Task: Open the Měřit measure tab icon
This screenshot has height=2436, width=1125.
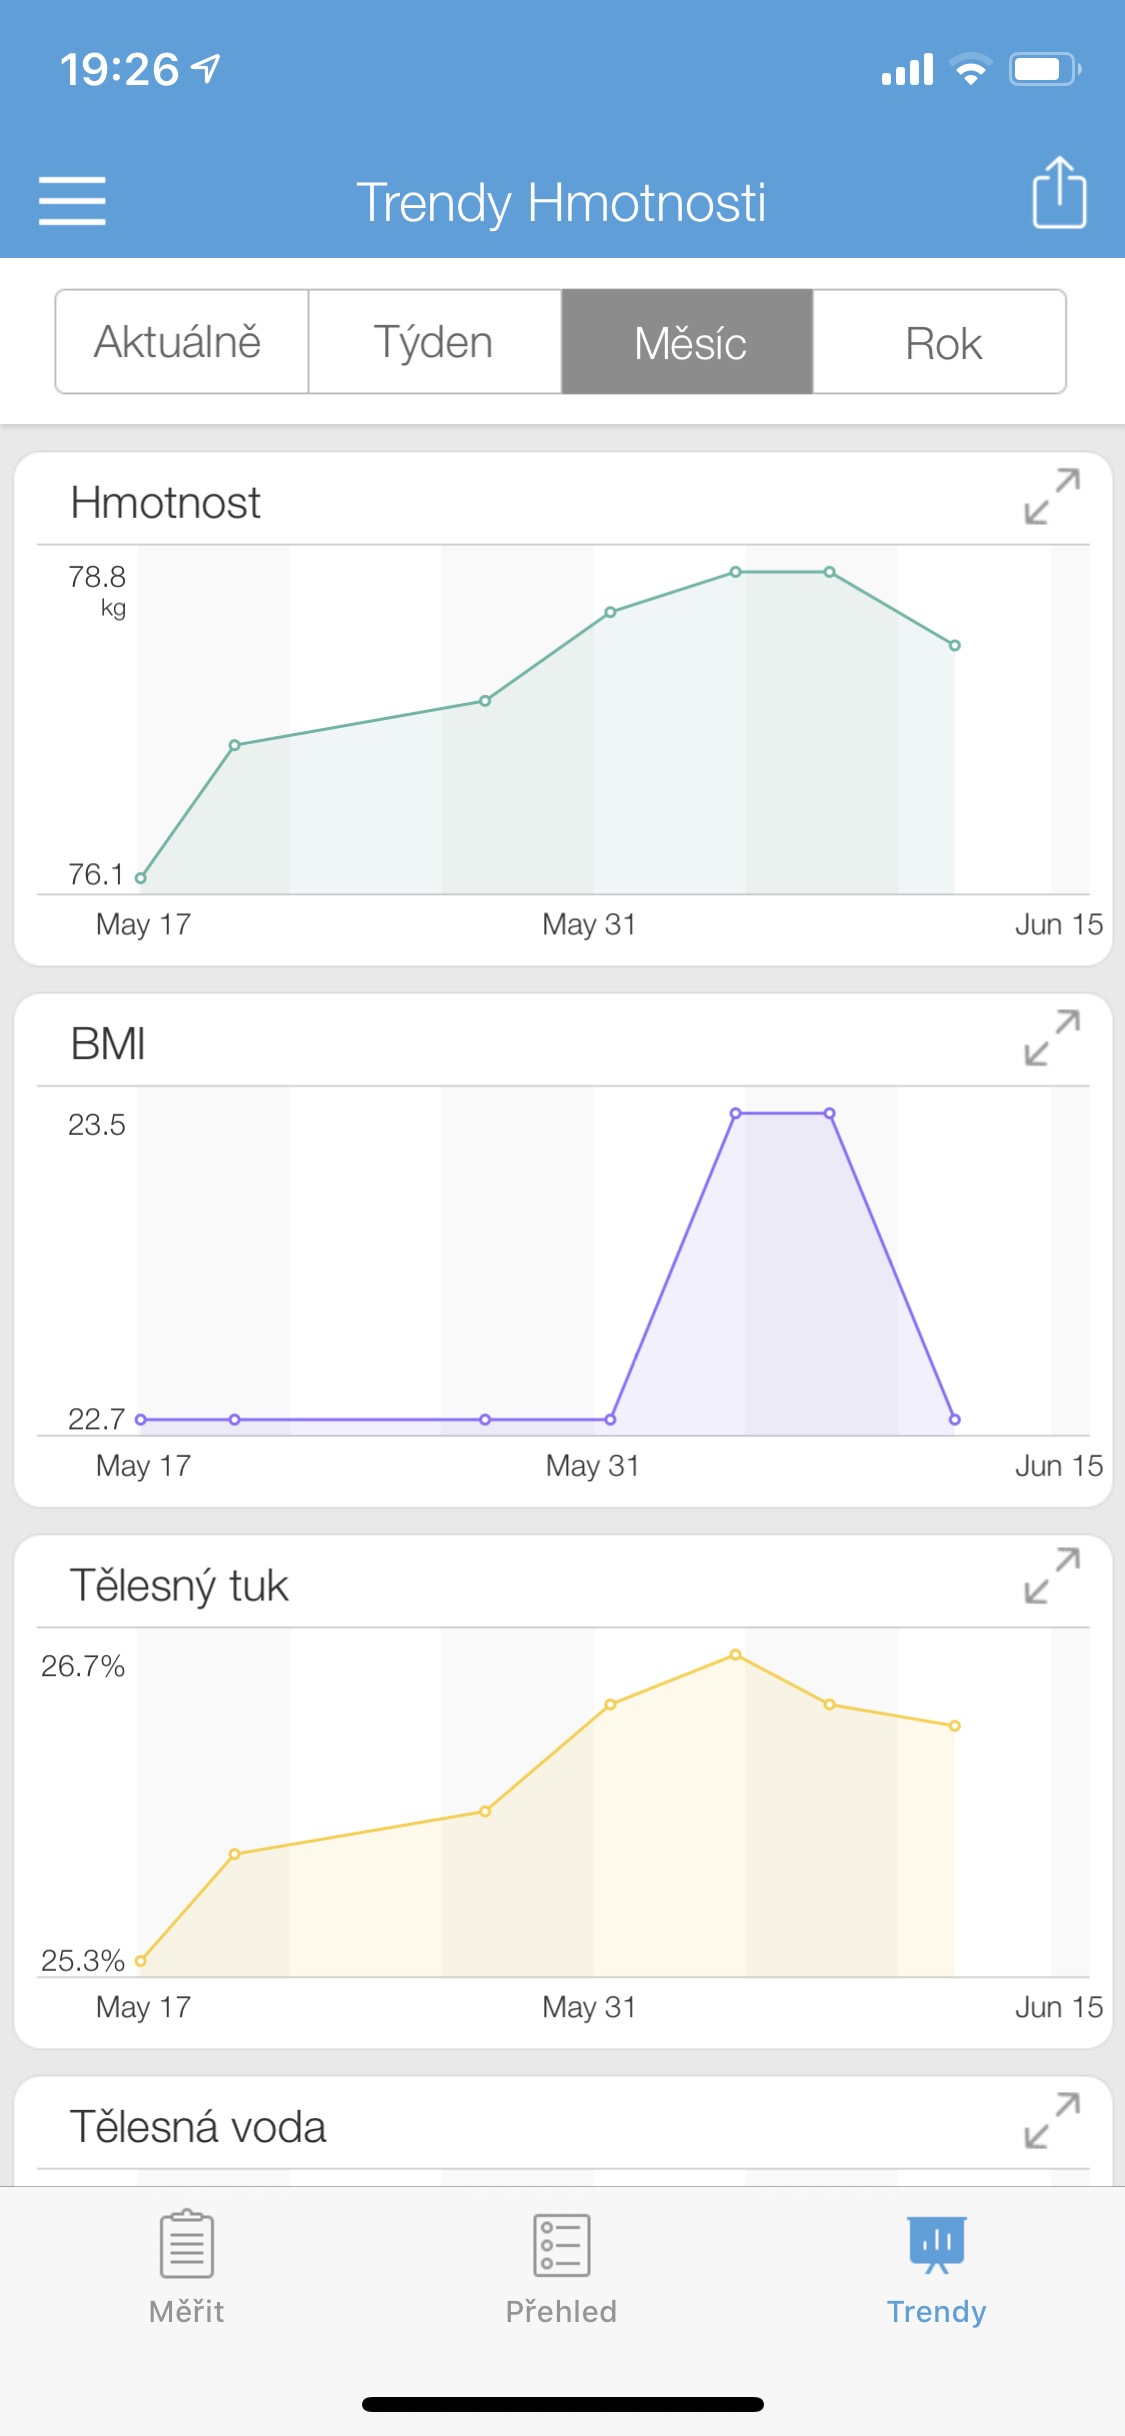Action: (187, 2246)
